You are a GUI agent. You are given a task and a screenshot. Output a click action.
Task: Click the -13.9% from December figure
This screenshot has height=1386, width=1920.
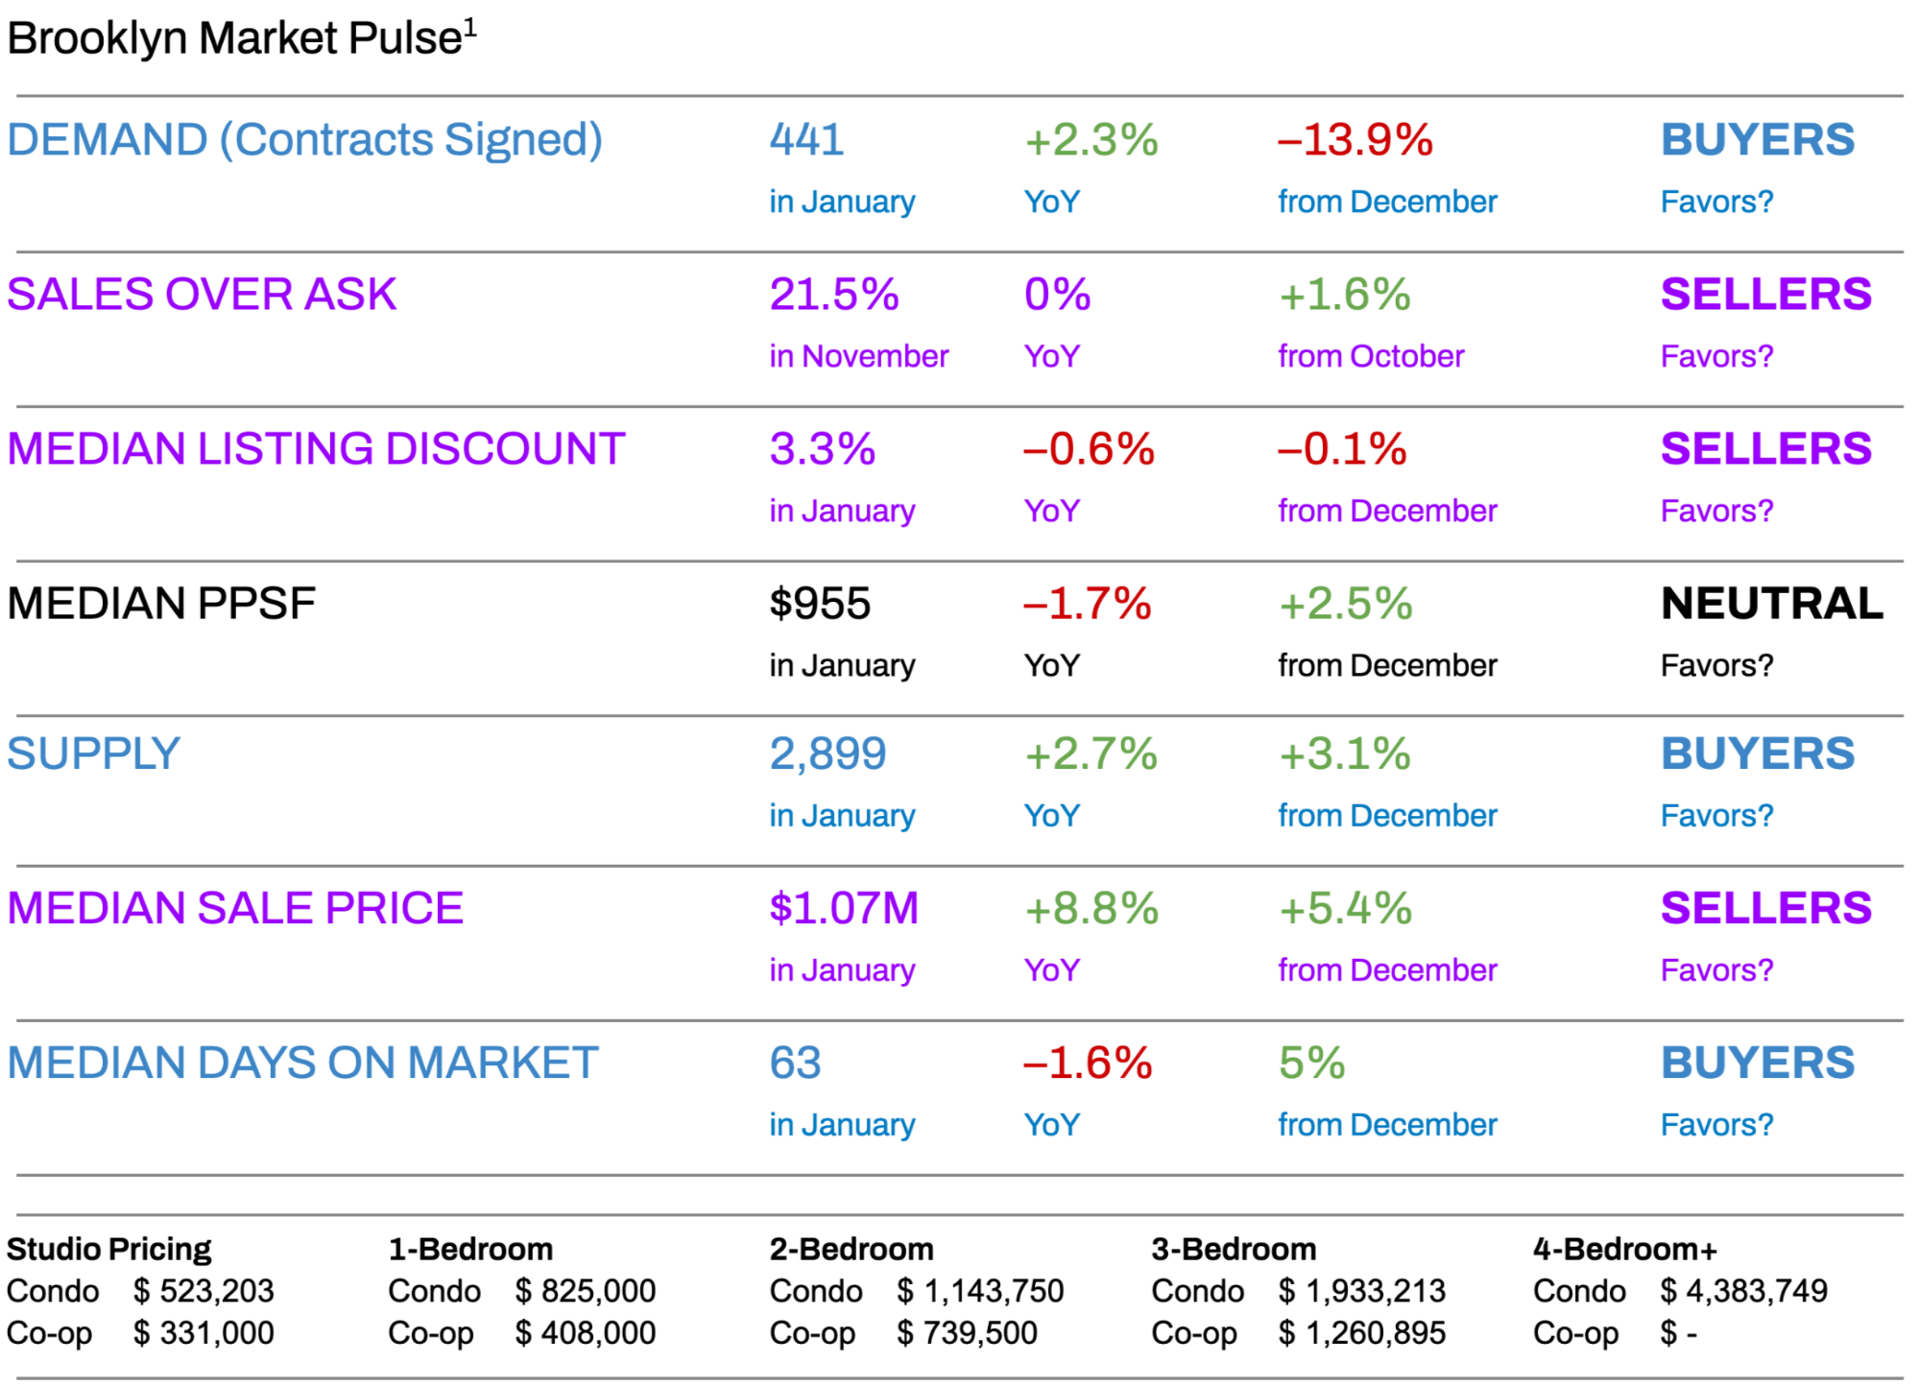pyautogui.click(x=1355, y=139)
